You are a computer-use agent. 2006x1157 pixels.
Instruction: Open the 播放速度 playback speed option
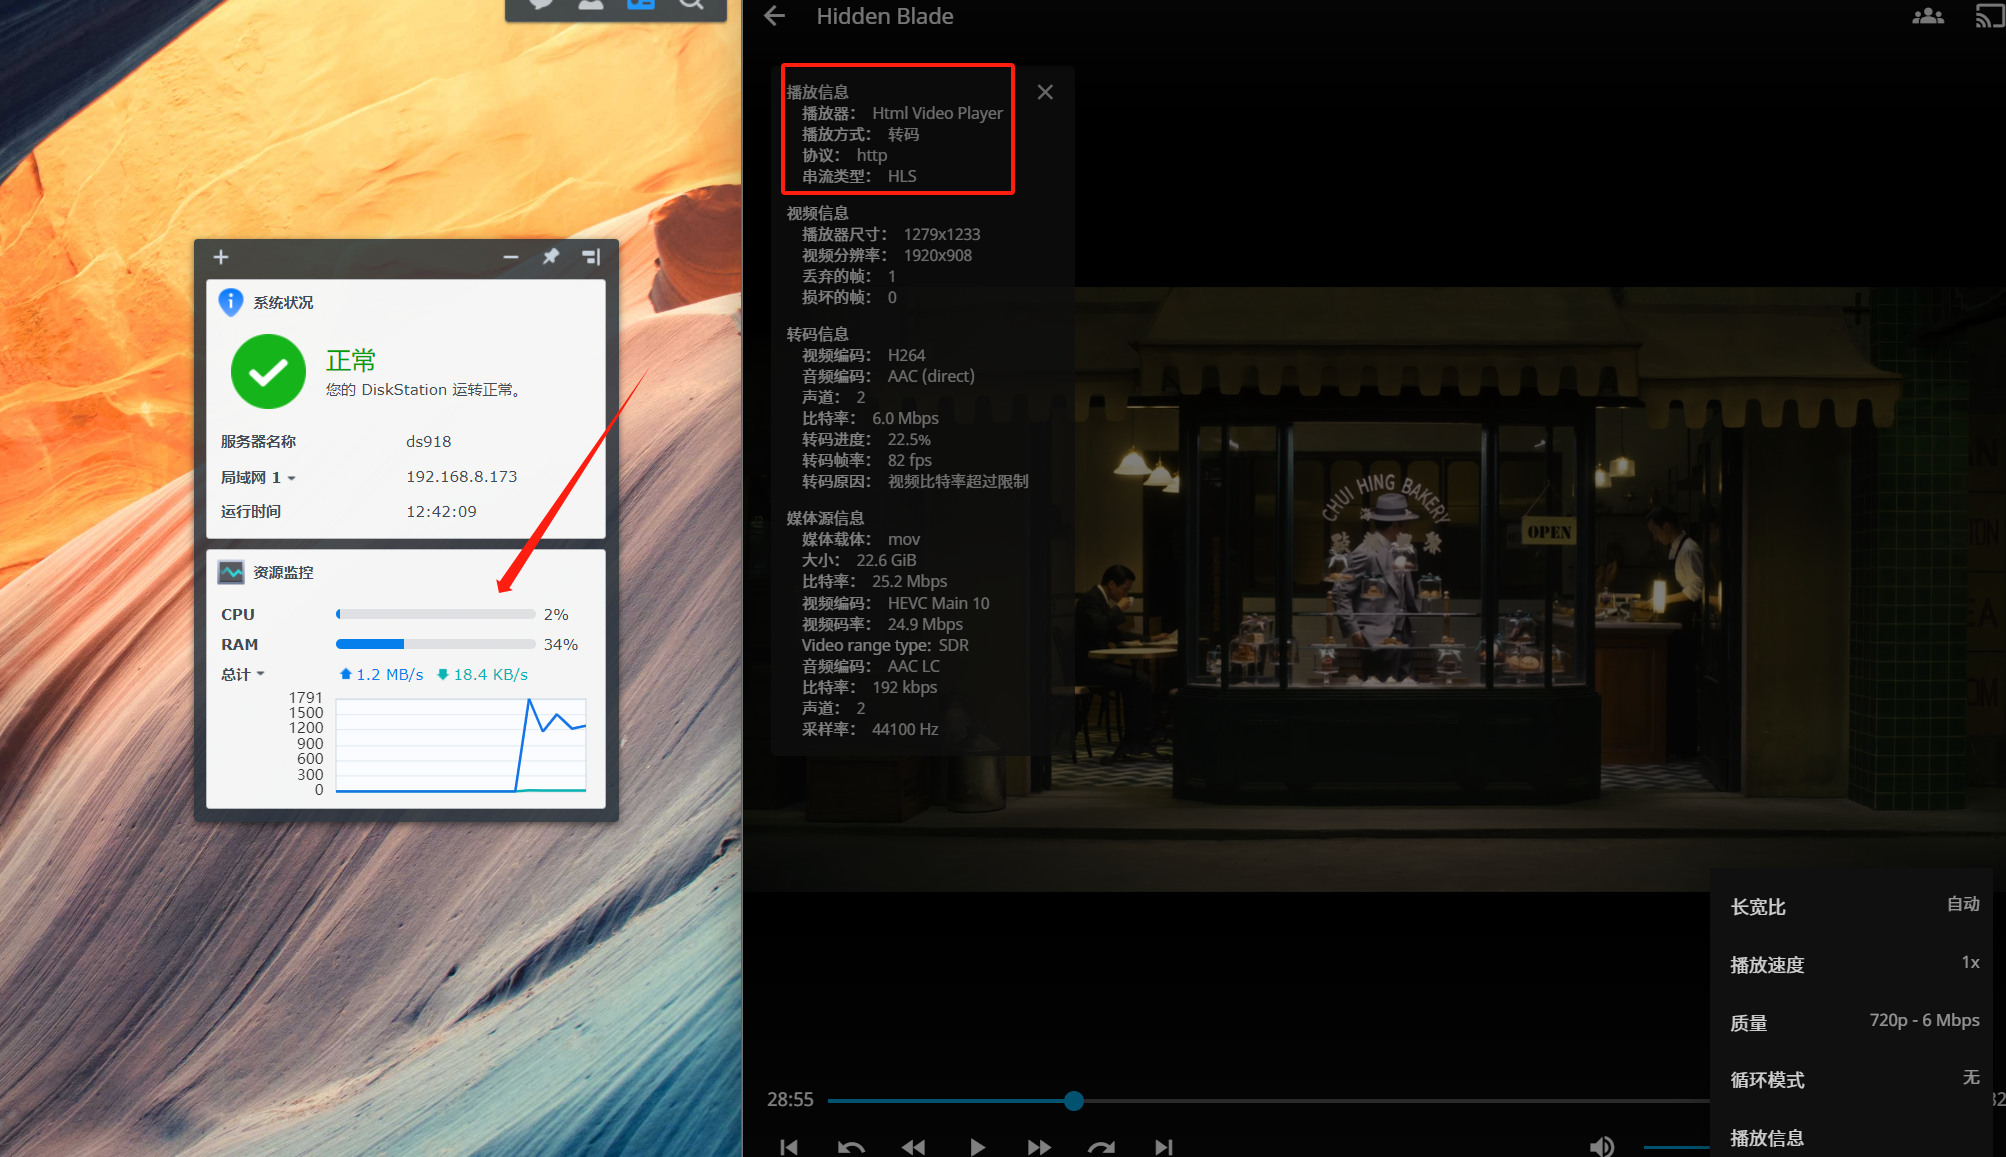(x=1854, y=964)
